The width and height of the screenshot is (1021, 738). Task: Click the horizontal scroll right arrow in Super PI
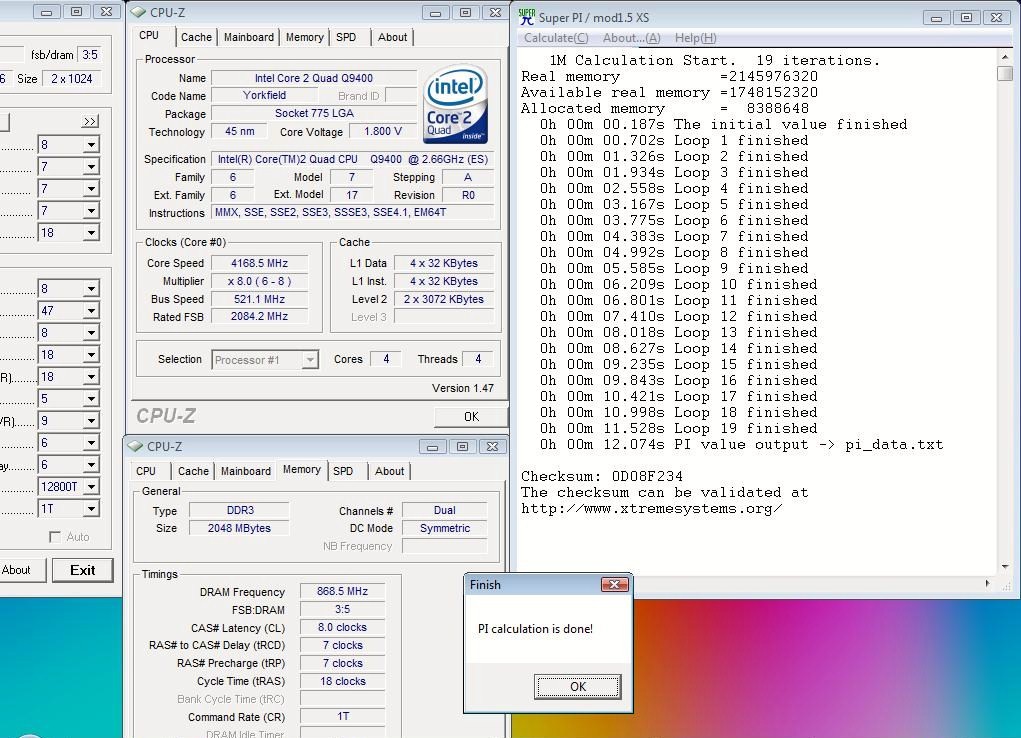coord(988,584)
